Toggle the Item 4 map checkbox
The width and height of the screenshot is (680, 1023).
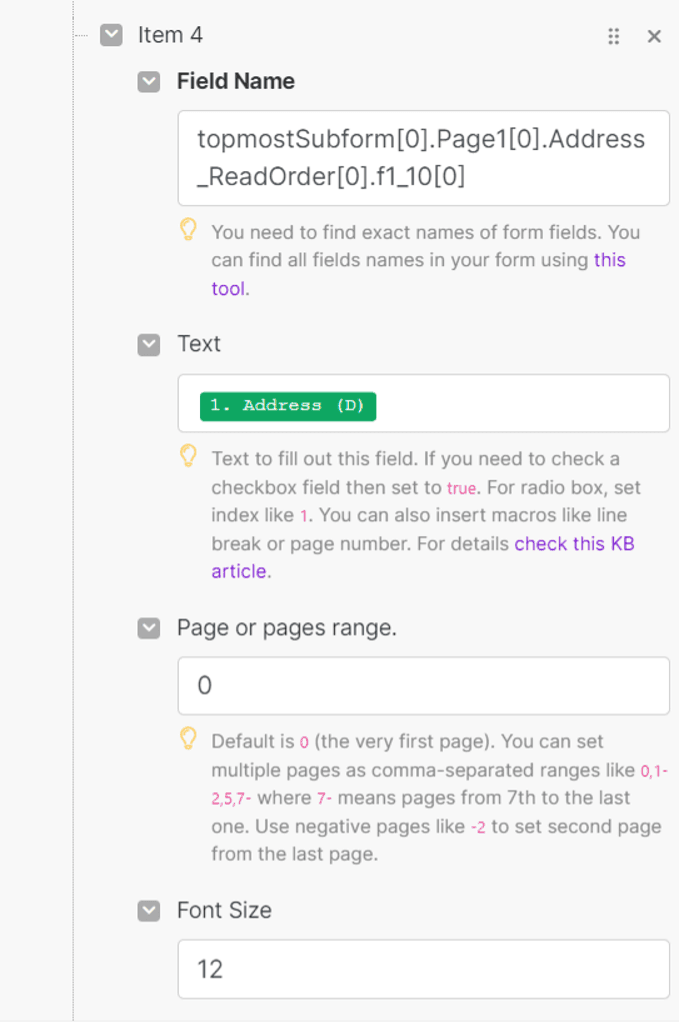(x=111, y=35)
